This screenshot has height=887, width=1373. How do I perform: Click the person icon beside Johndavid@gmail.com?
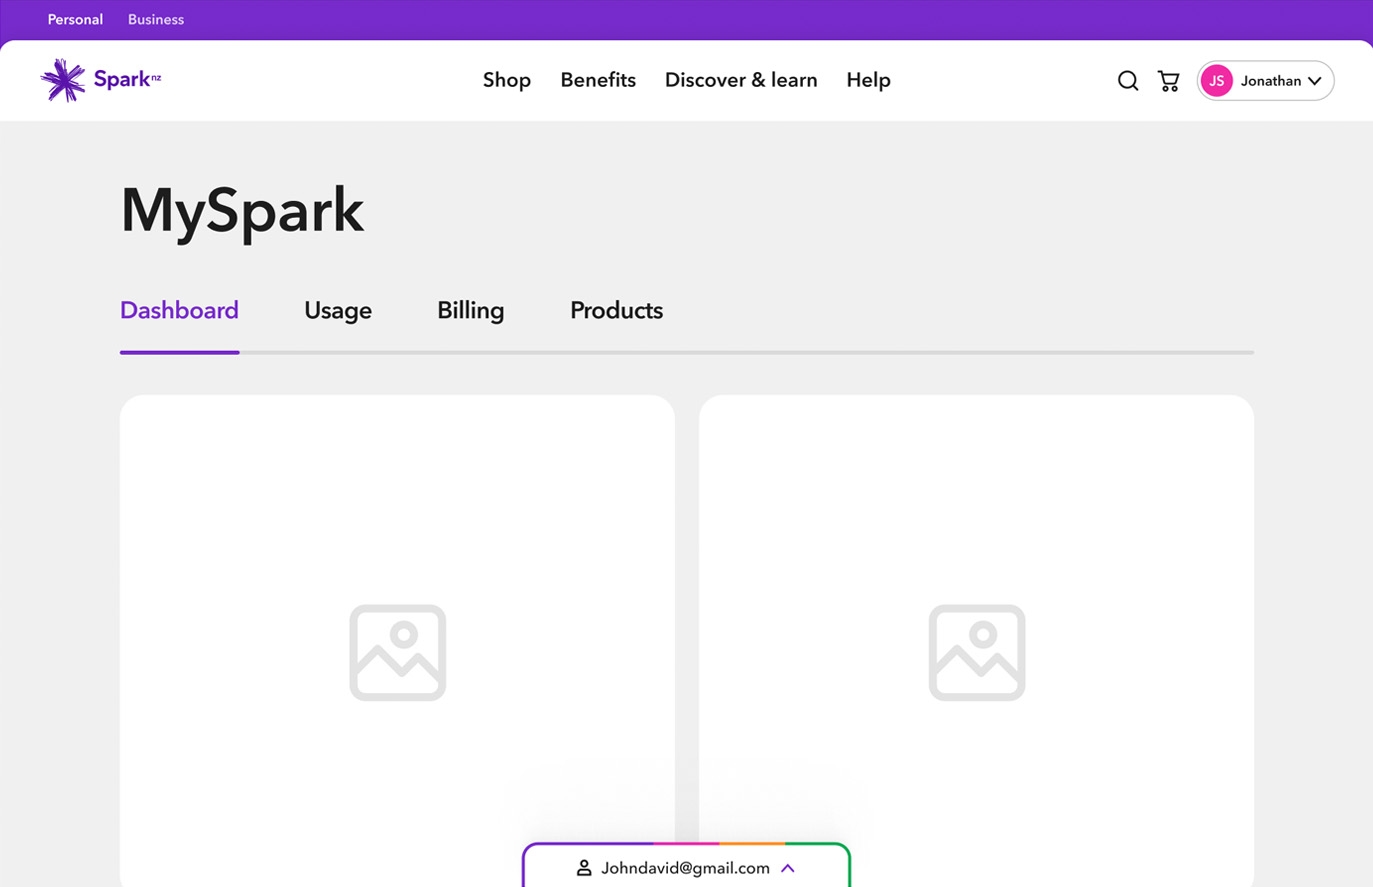584,868
